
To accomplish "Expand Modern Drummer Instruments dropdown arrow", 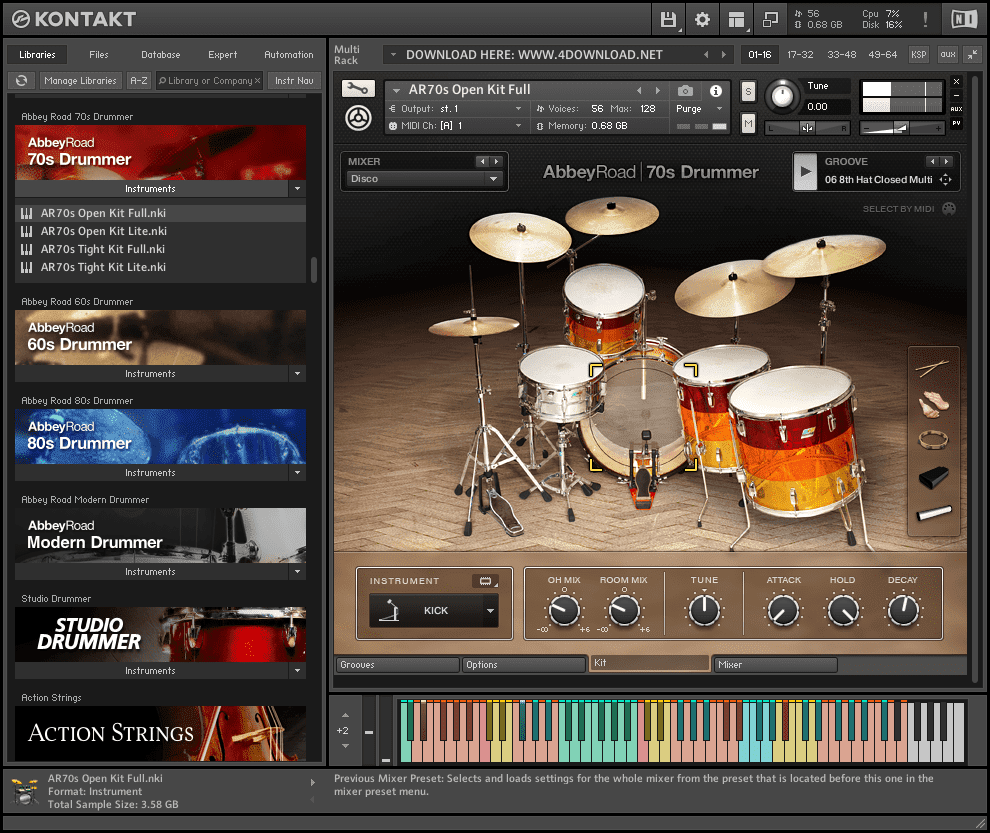I will [297, 572].
